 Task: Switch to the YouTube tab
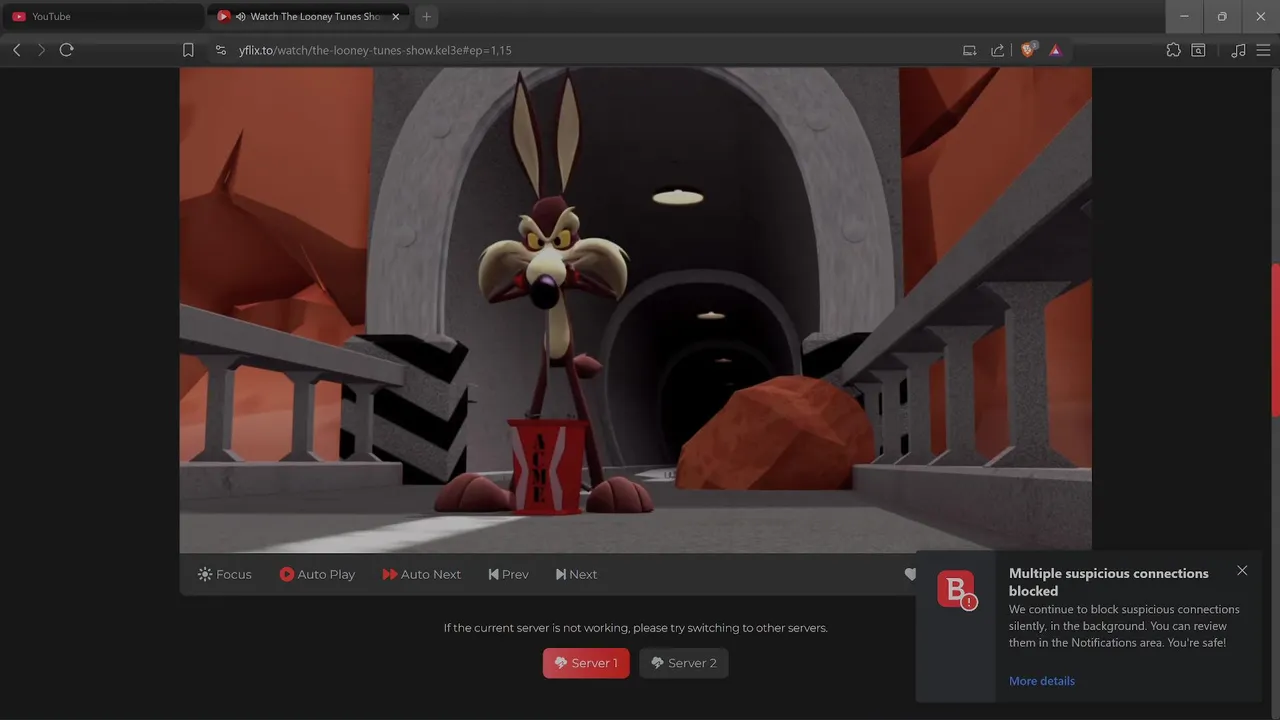pos(104,16)
